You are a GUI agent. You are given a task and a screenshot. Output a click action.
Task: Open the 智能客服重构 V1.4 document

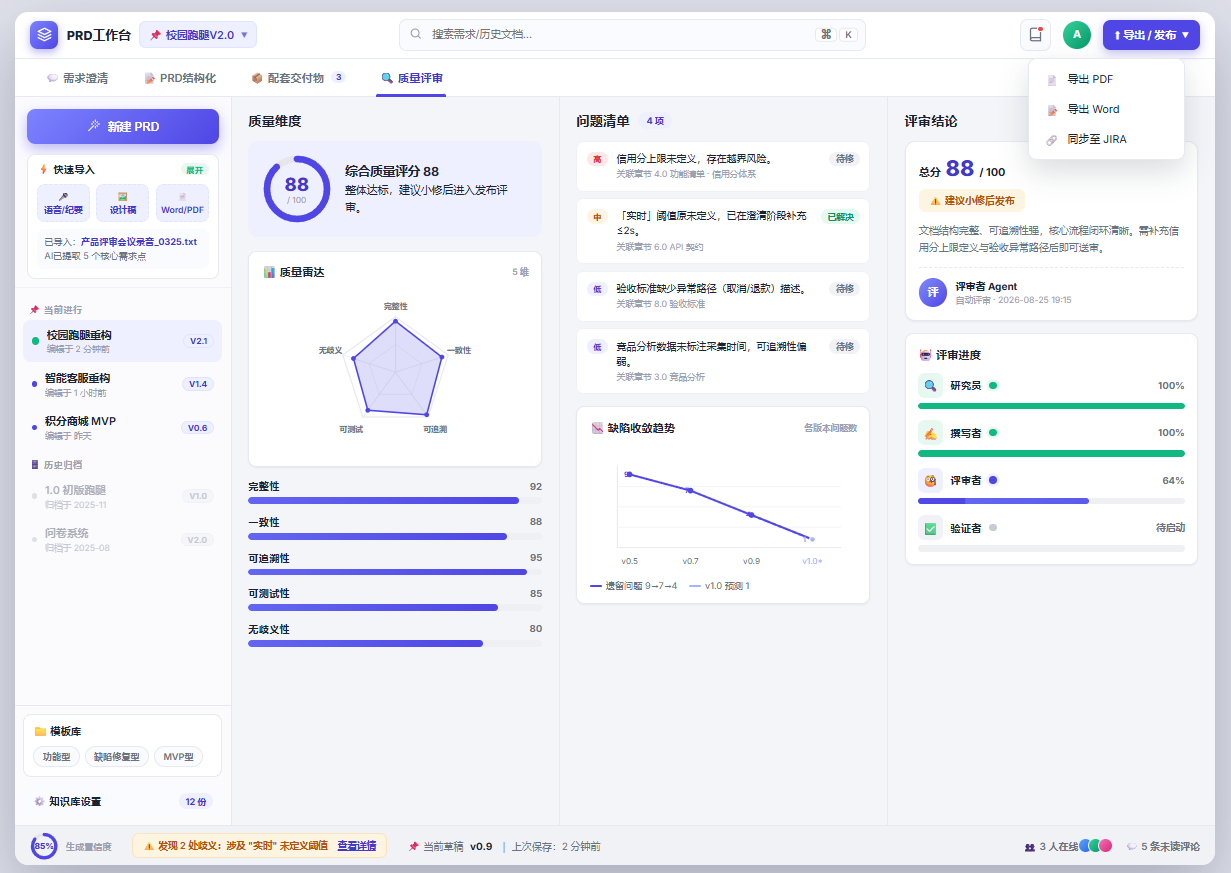[122, 384]
